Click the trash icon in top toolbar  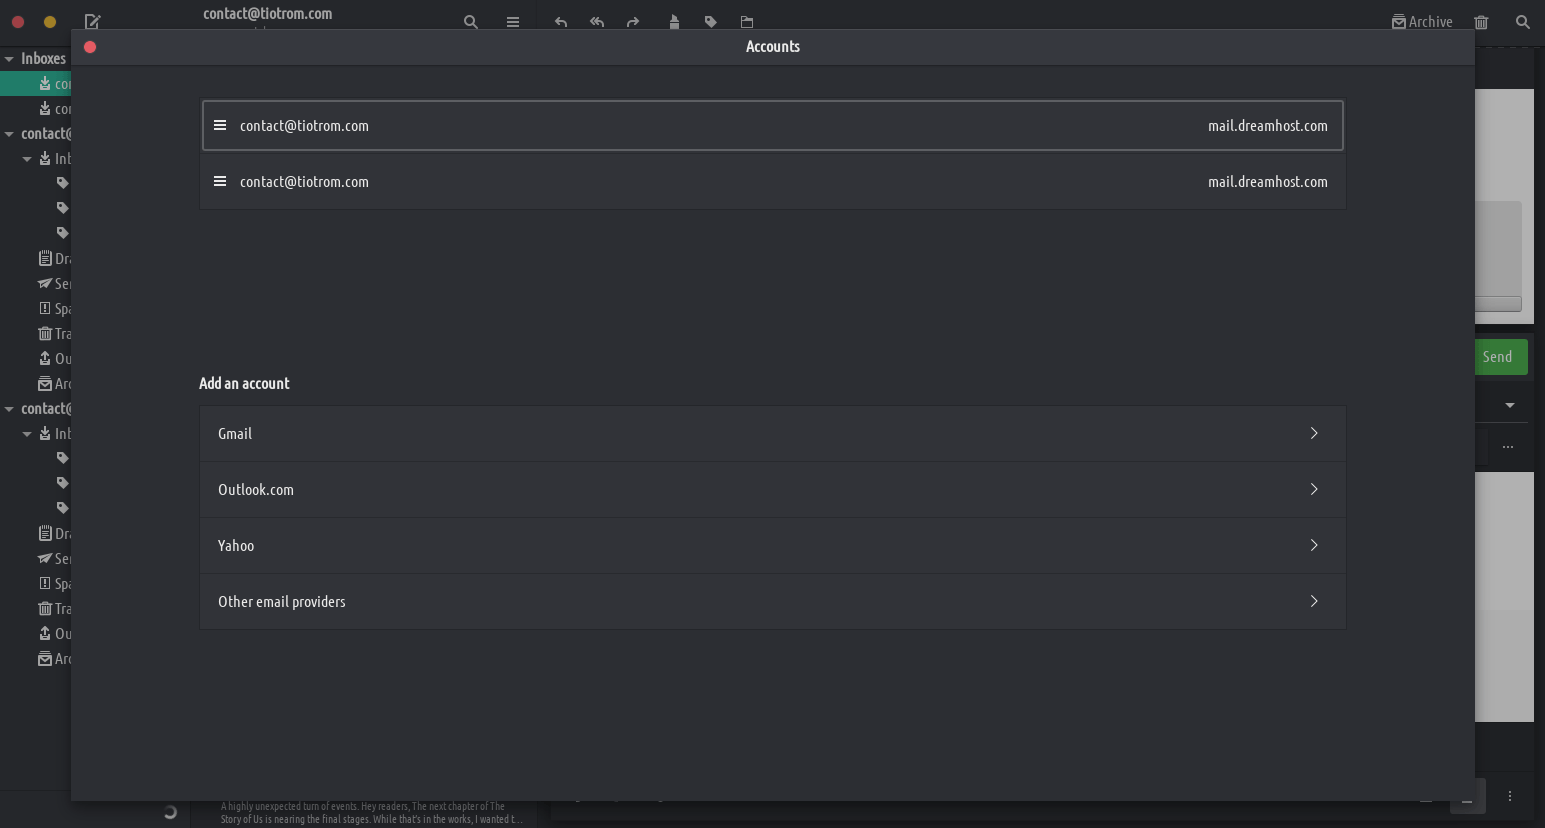tap(1481, 22)
